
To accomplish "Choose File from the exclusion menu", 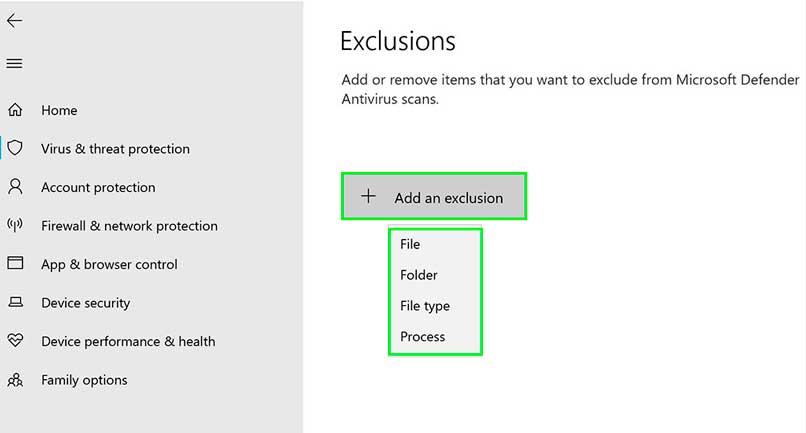I will tap(410, 244).
